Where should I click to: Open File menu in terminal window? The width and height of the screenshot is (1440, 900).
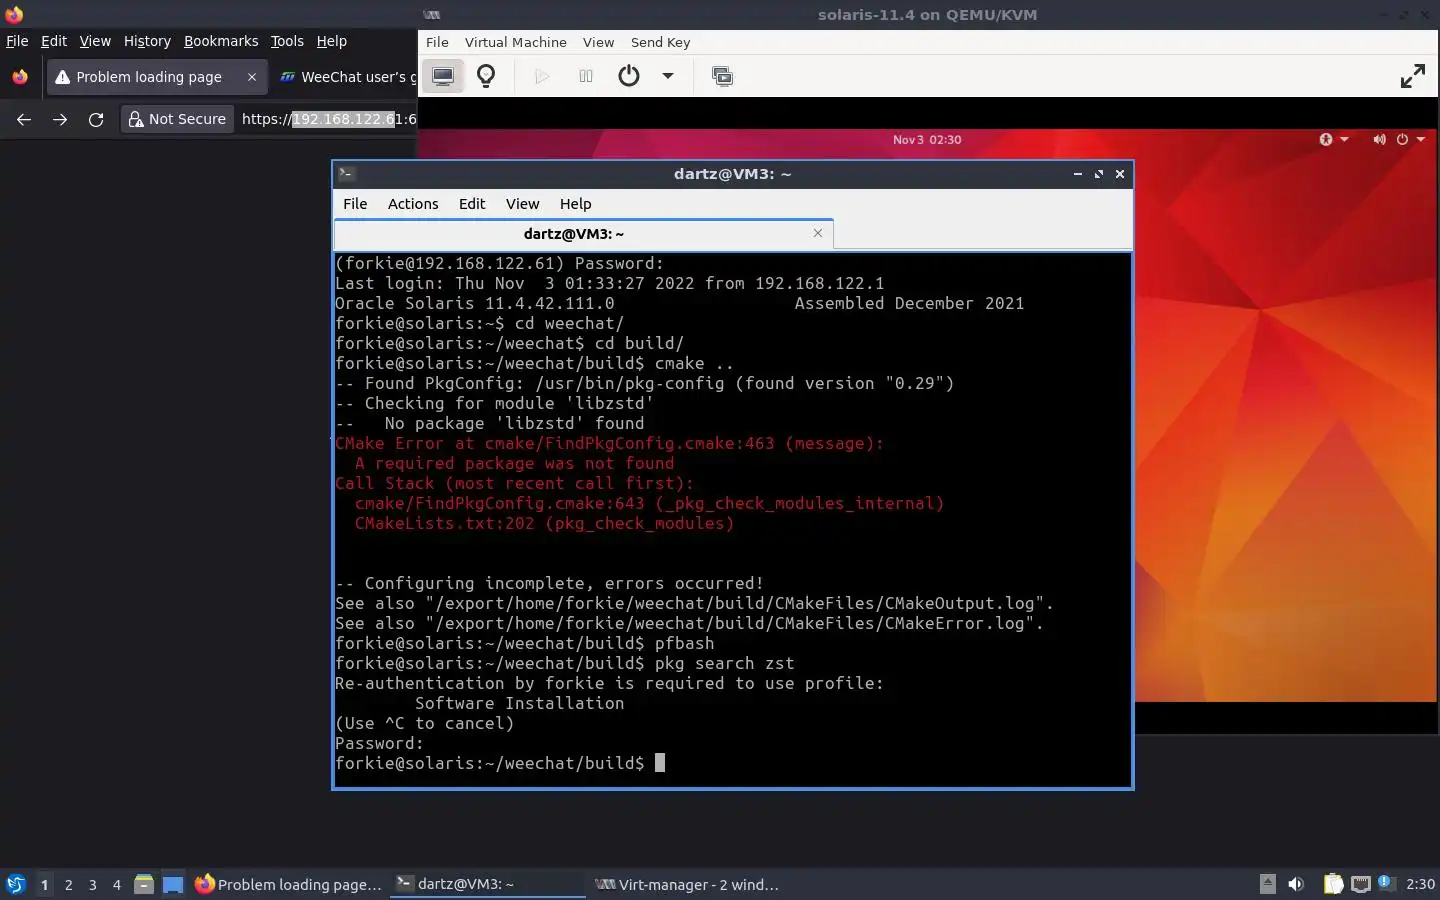[355, 203]
